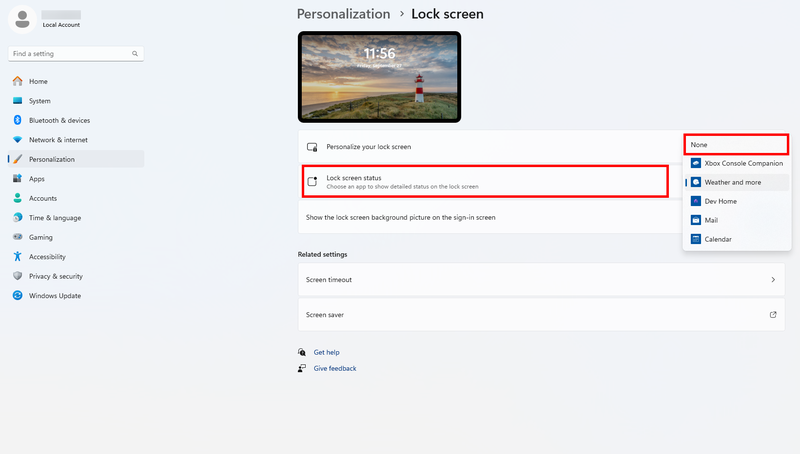Click the lock screen preview image
Viewport: 800px width, 454px height.
tap(379, 77)
